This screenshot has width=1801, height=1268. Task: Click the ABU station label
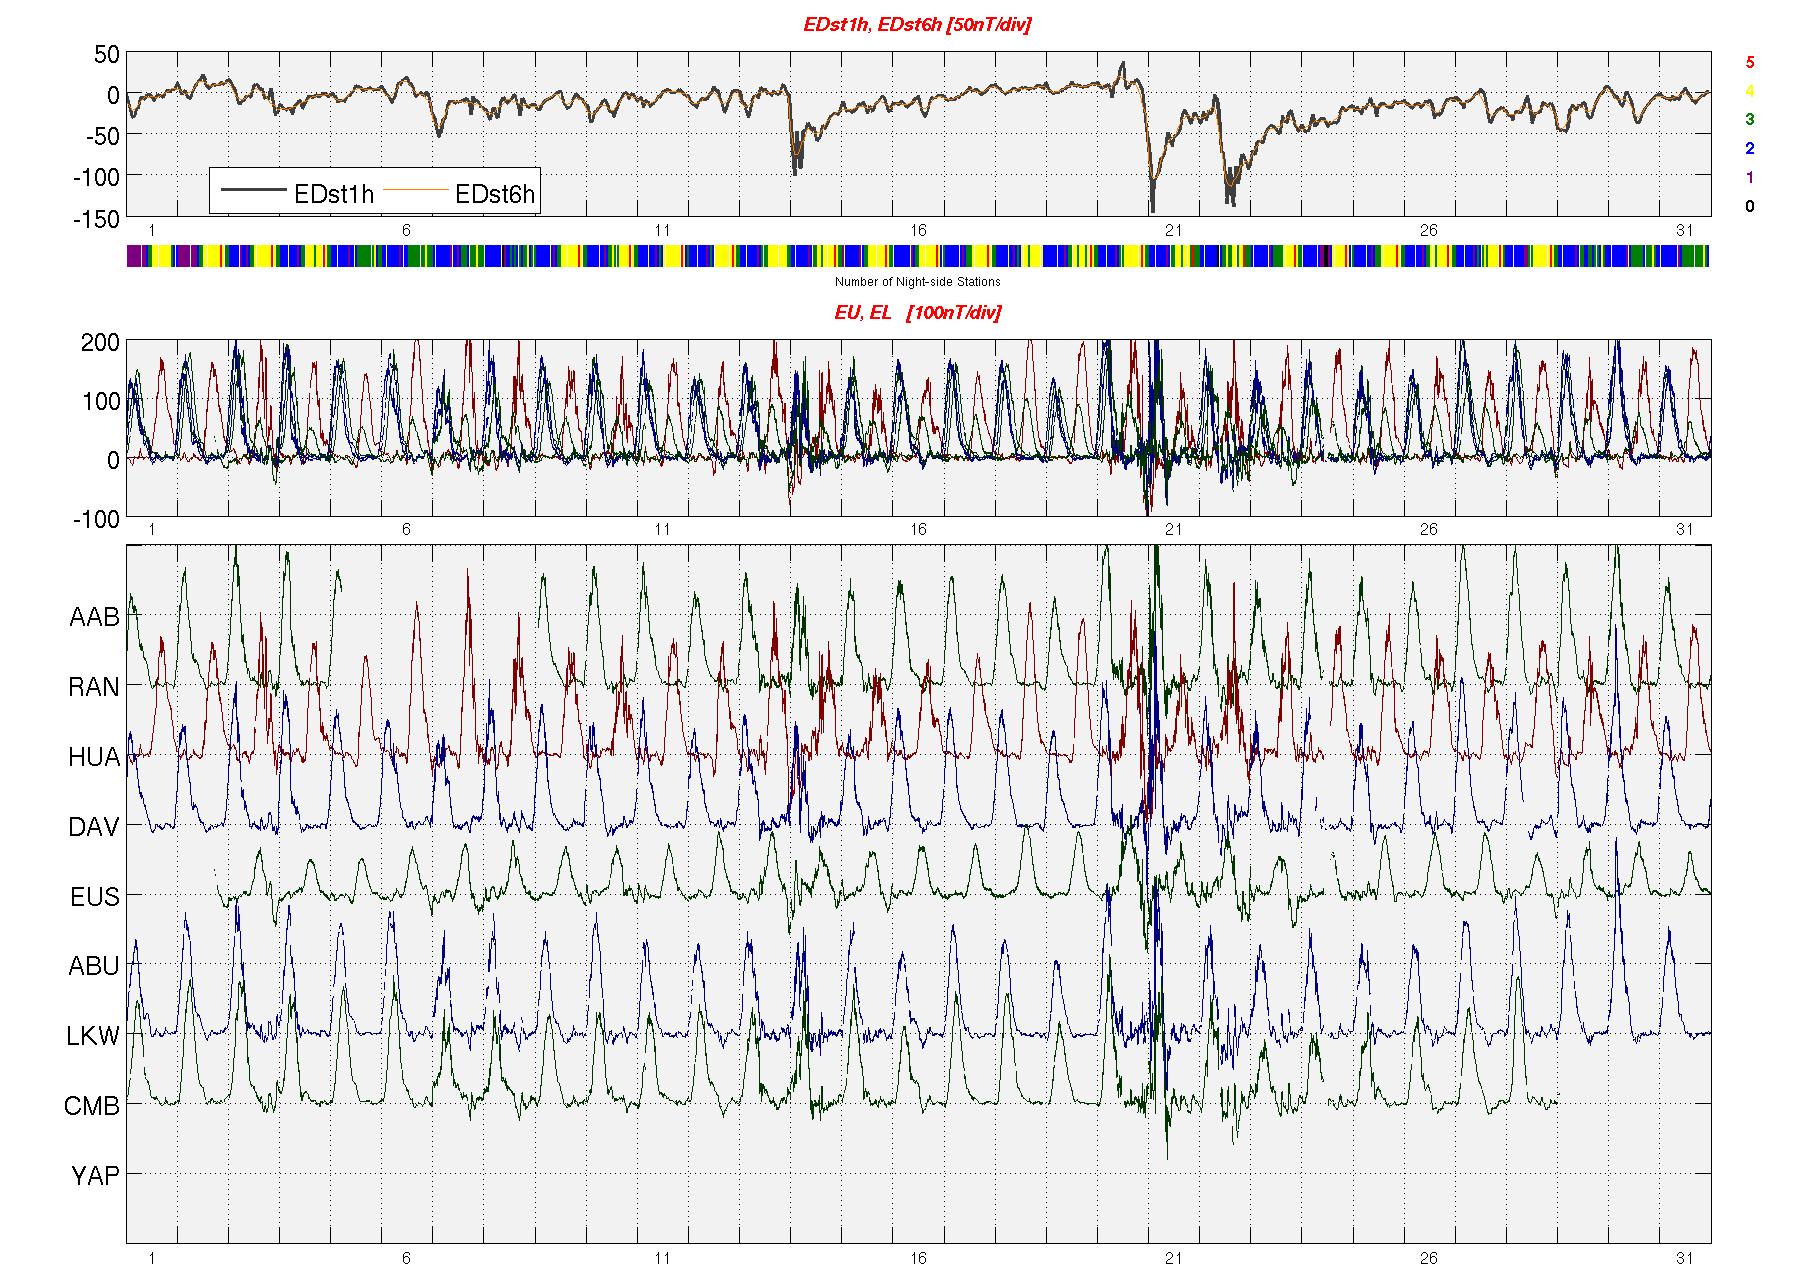point(94,966)
